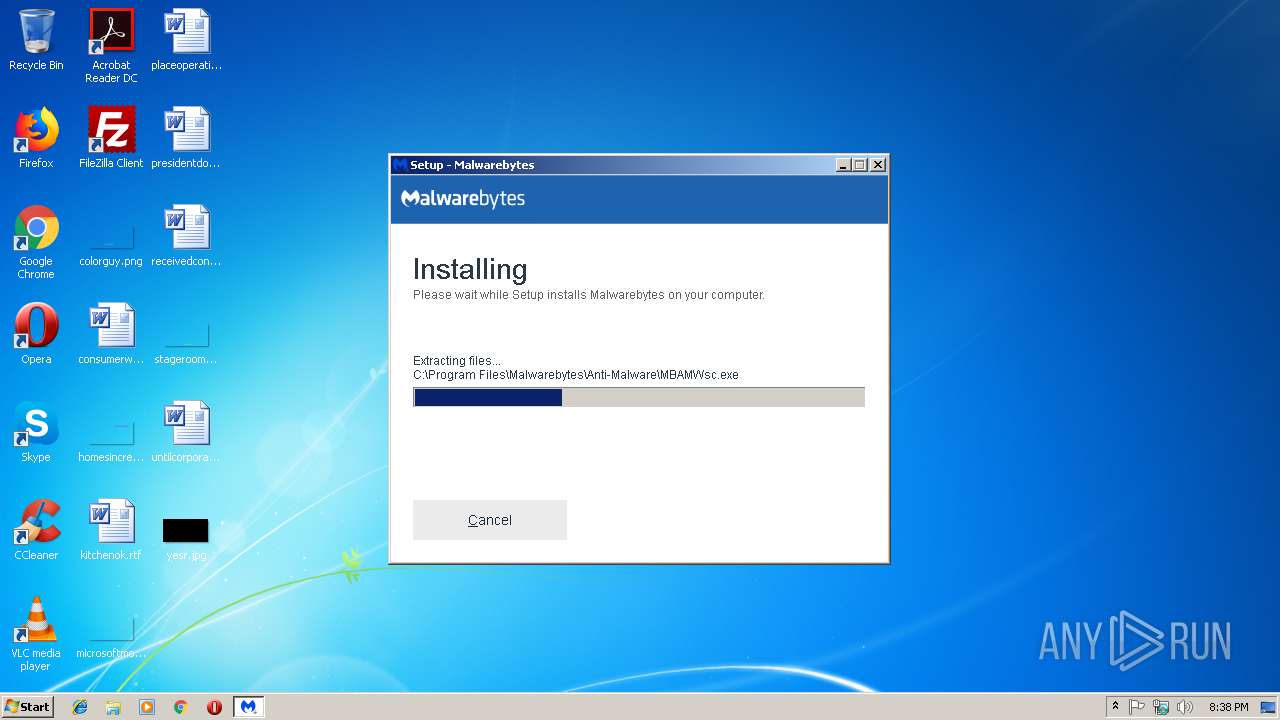This screenshot has height=720, width=1280.
Task: Select the VLC media player shortcut
Action: tap(36, 634)
